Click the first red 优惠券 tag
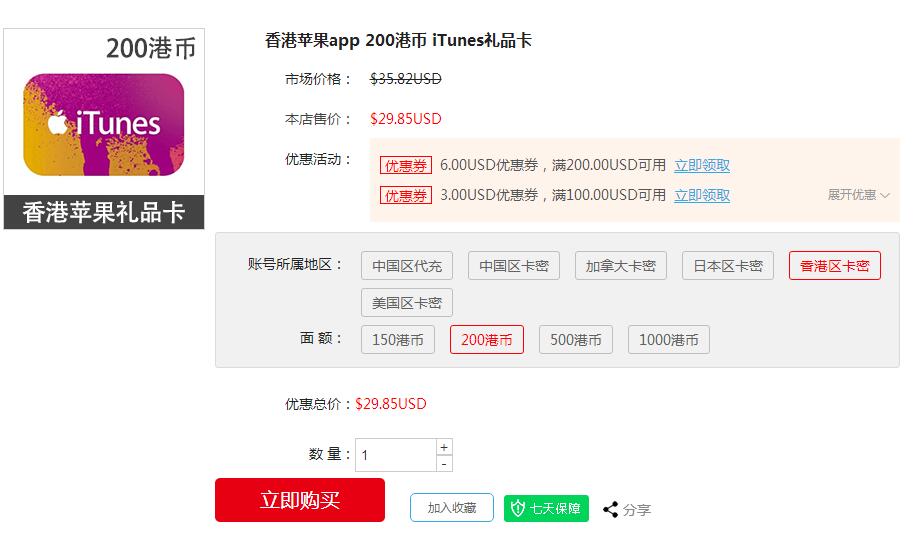 pos(406,165)
